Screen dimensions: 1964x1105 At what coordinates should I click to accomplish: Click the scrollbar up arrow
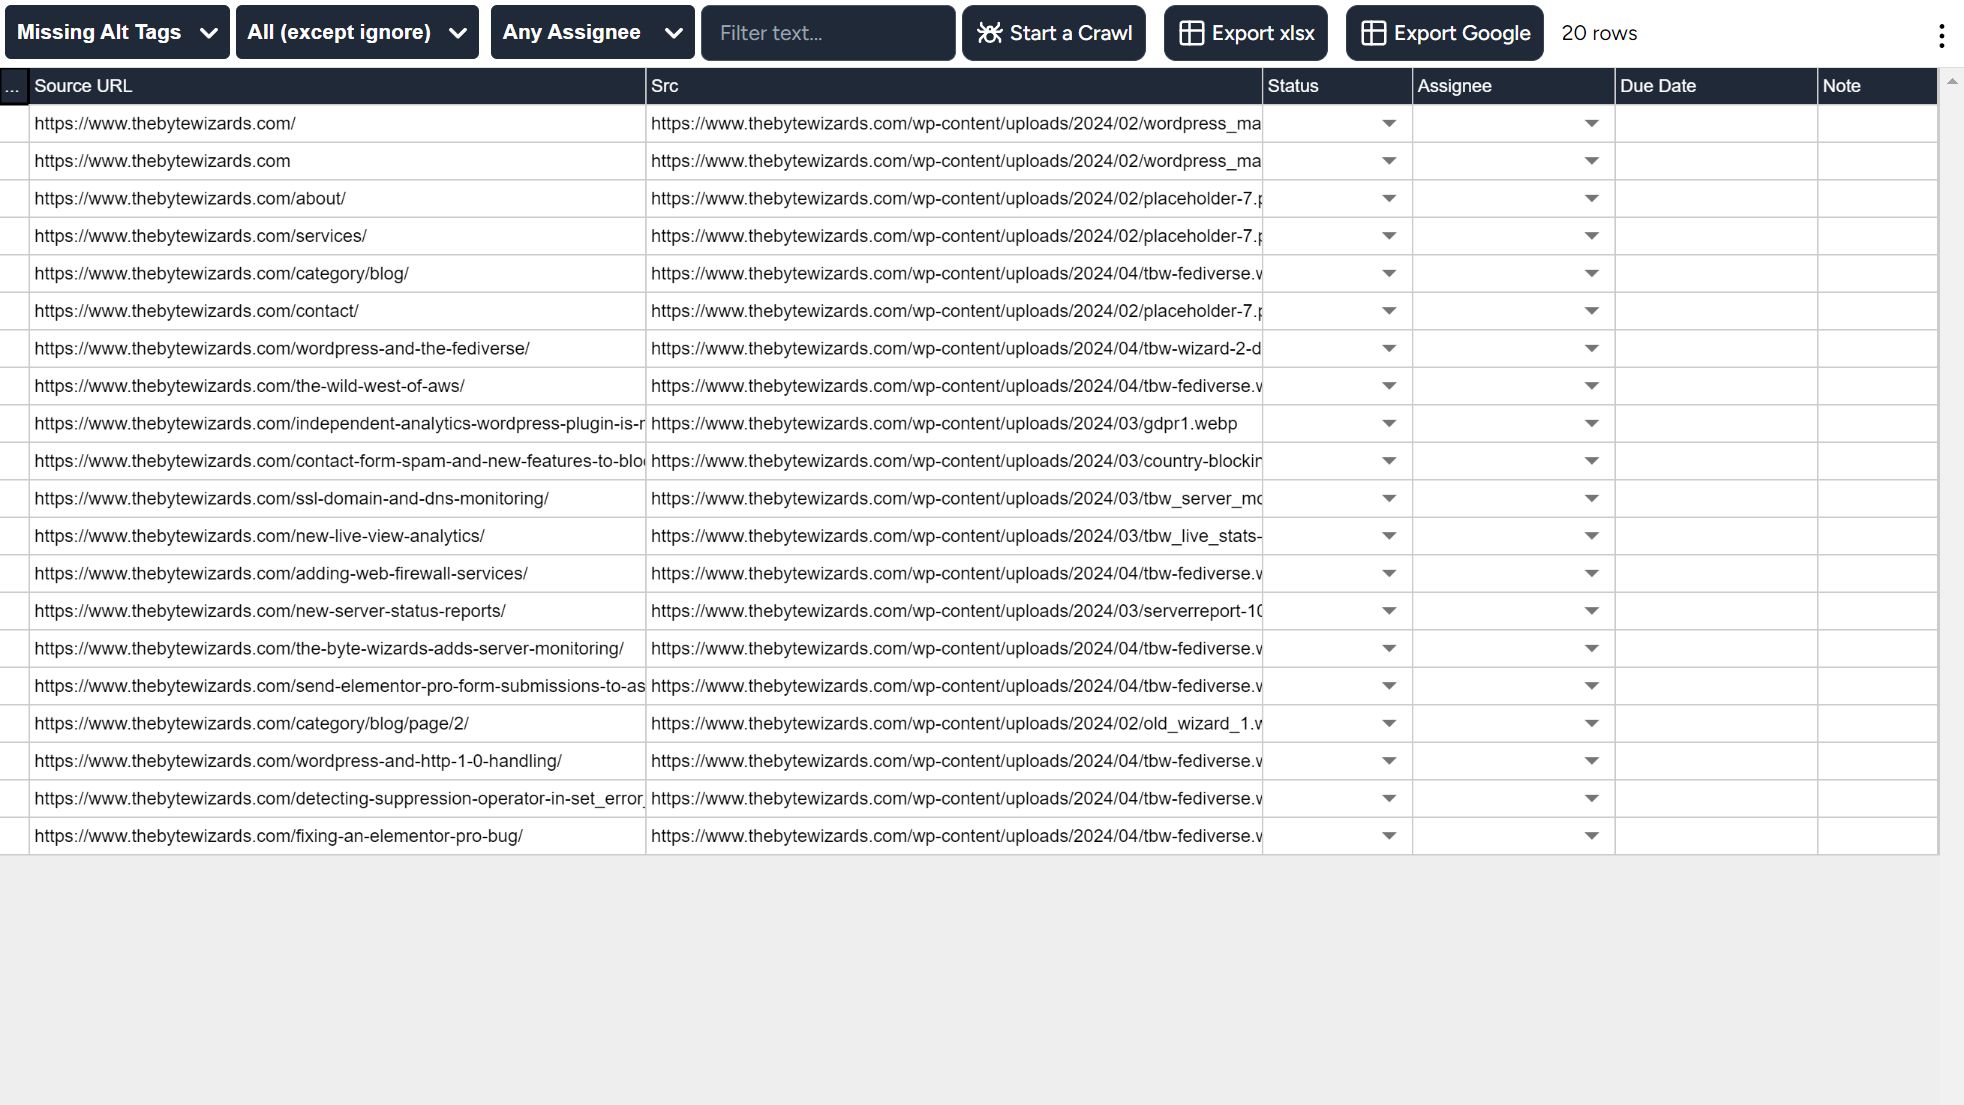tap(1951, 83)
